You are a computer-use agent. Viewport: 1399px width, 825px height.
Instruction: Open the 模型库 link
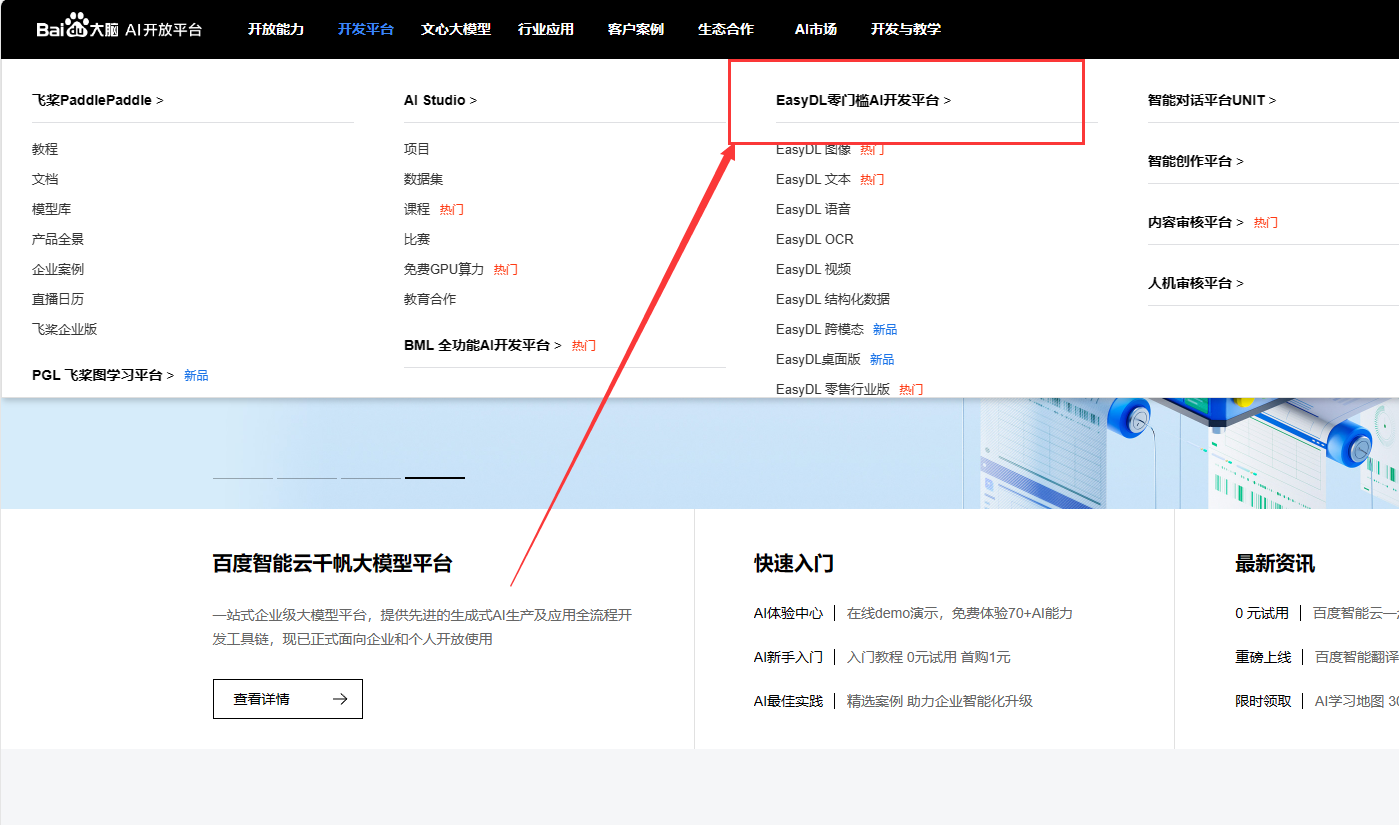[x=52, y=209]
